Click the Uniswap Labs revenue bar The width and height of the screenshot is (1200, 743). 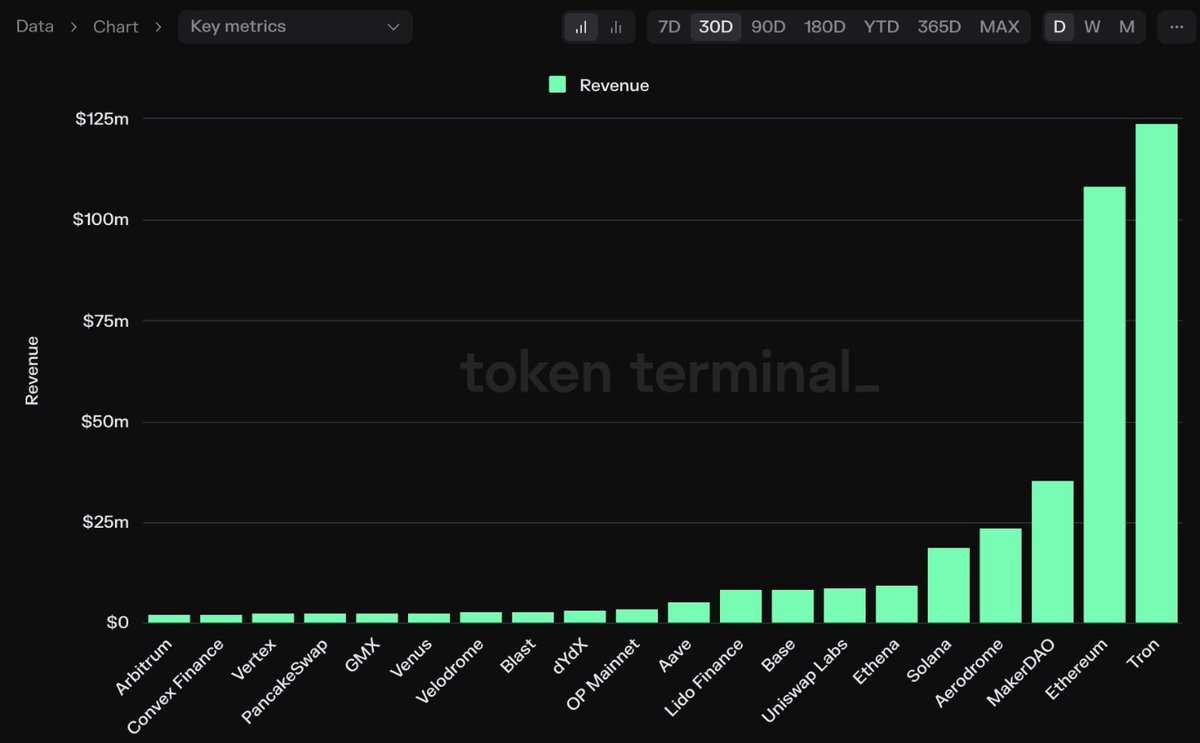(844, 606)
